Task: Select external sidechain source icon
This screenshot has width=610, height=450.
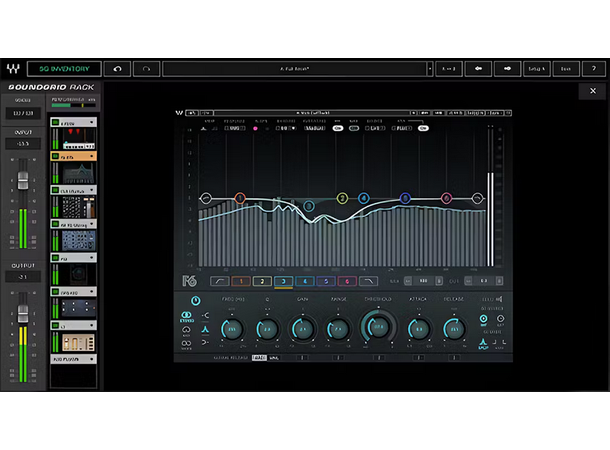Action: point(501,319)
